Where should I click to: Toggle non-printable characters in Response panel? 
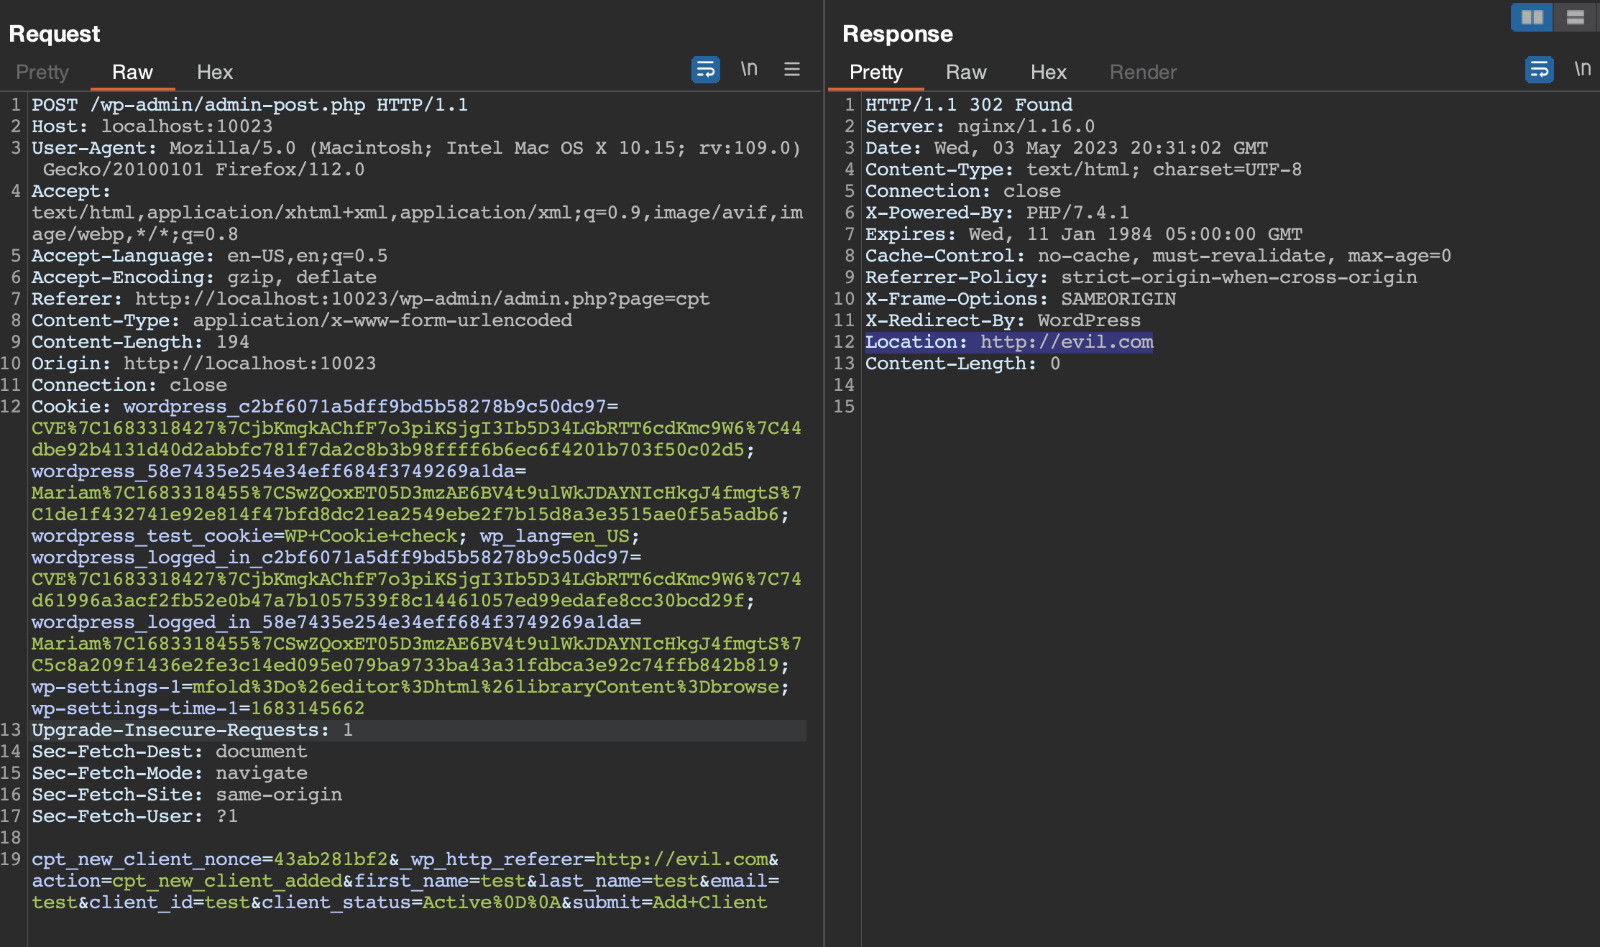pyautogui.click(x=1582, y=69)
